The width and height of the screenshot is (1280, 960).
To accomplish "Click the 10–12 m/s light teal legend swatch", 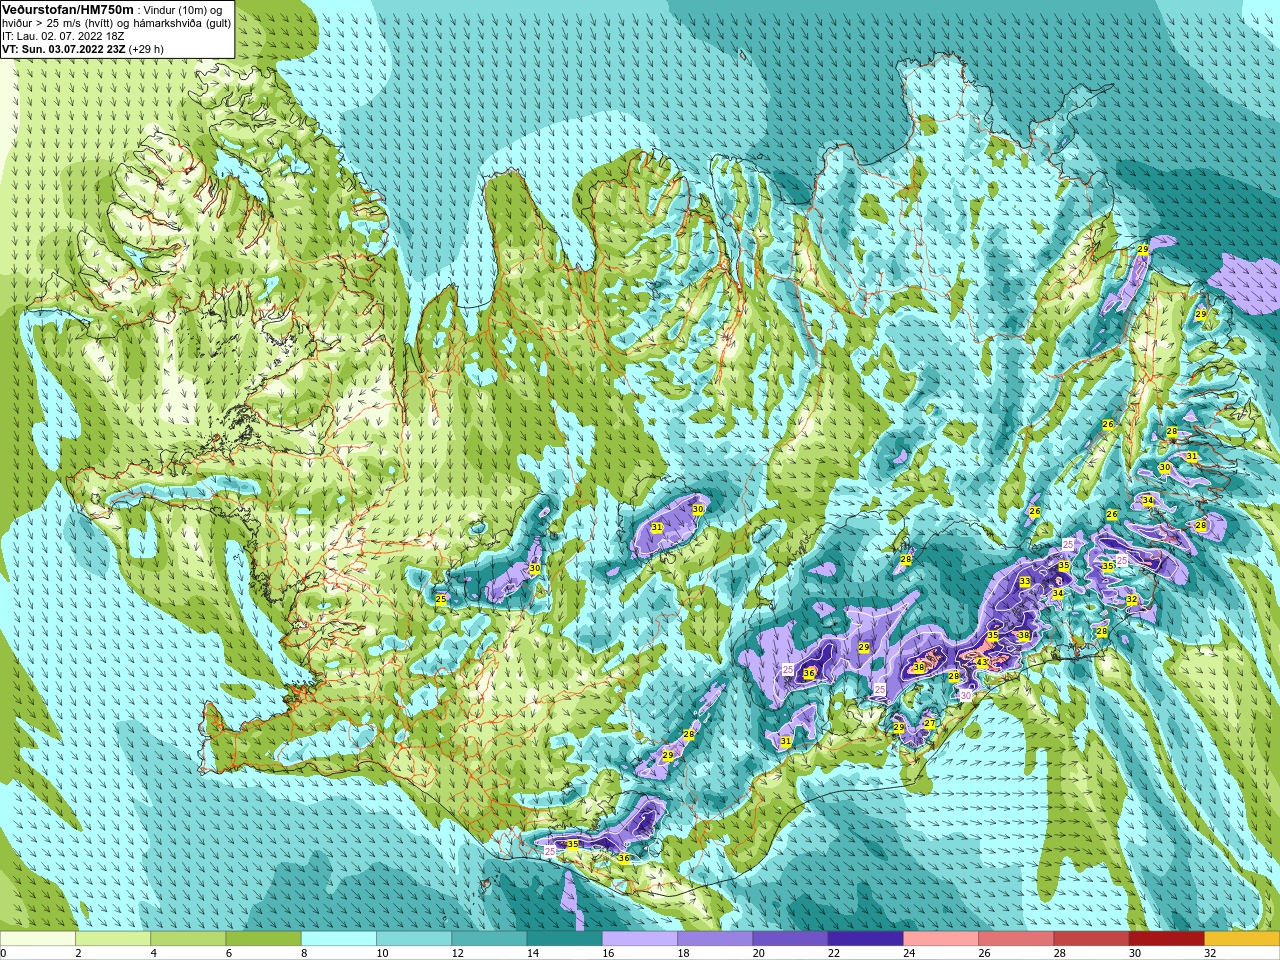I will click(x=414, y=939).
